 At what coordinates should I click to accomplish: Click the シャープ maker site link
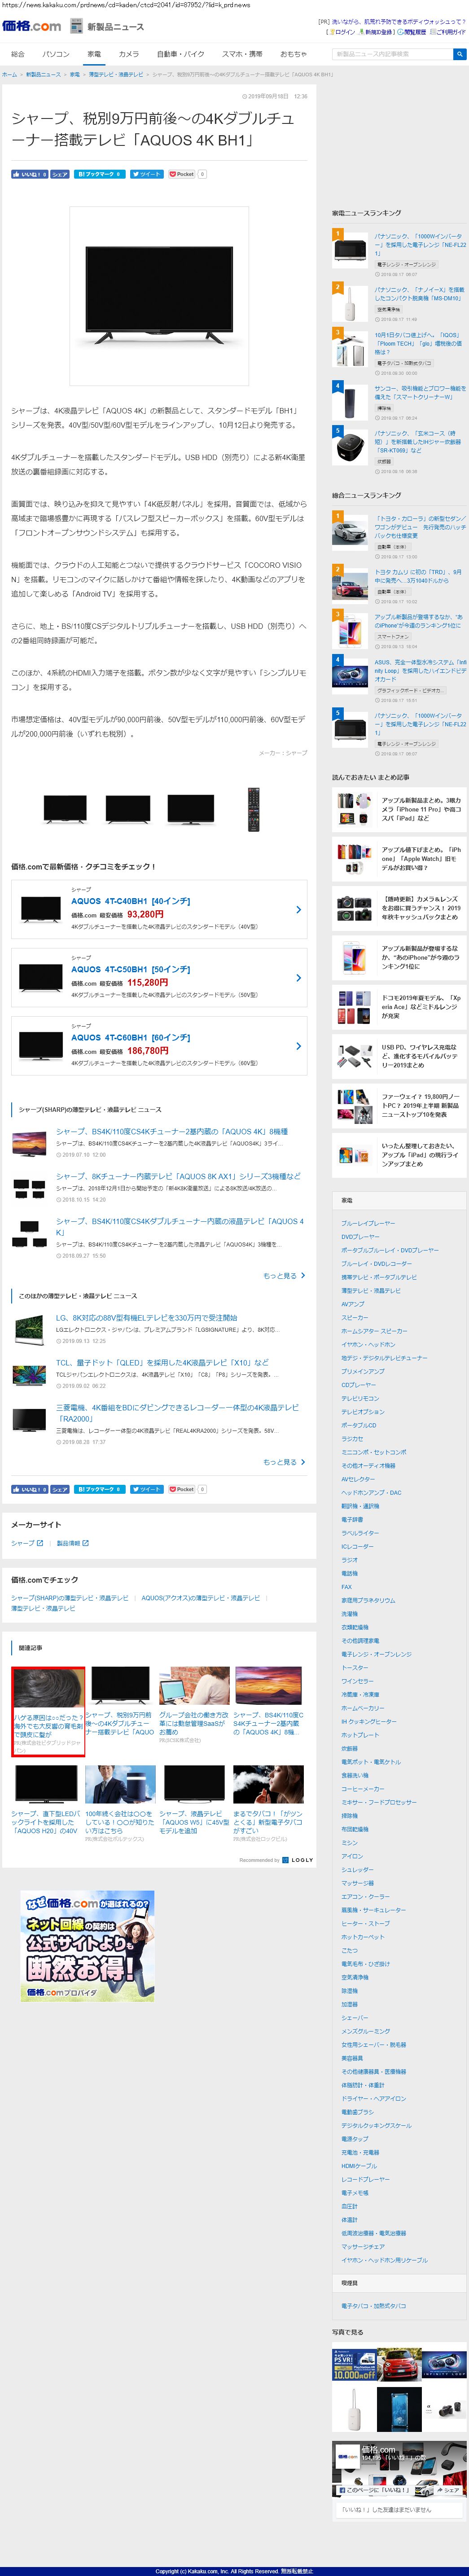22,1543
